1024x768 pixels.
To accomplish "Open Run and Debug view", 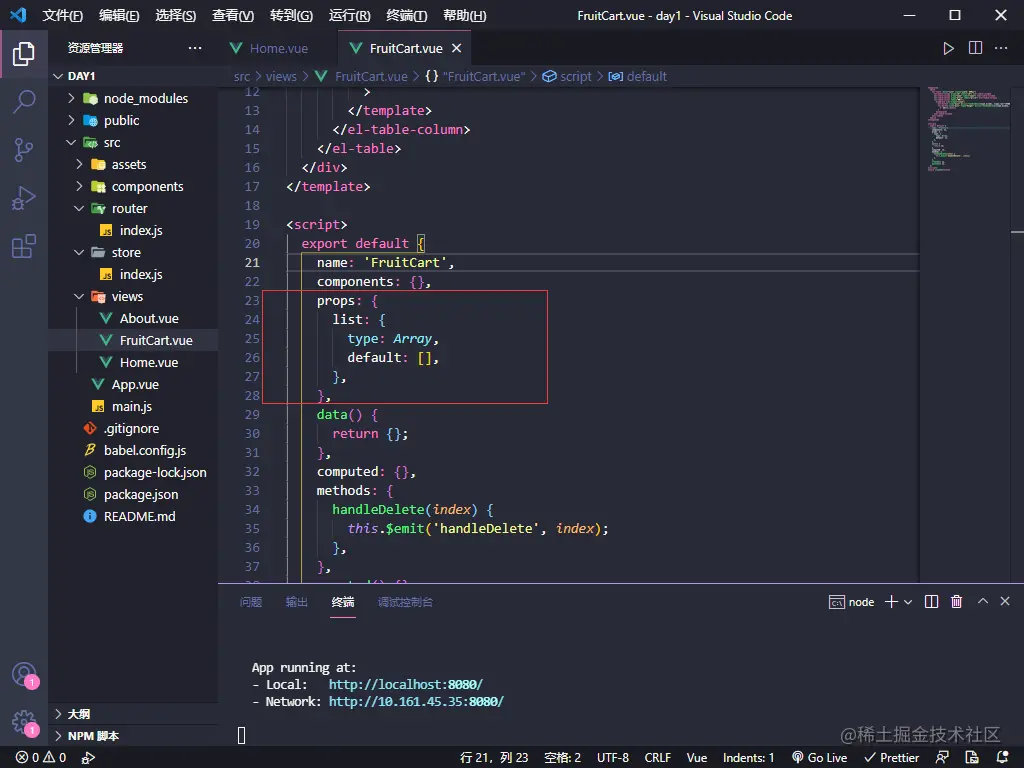I will point(24,198).
